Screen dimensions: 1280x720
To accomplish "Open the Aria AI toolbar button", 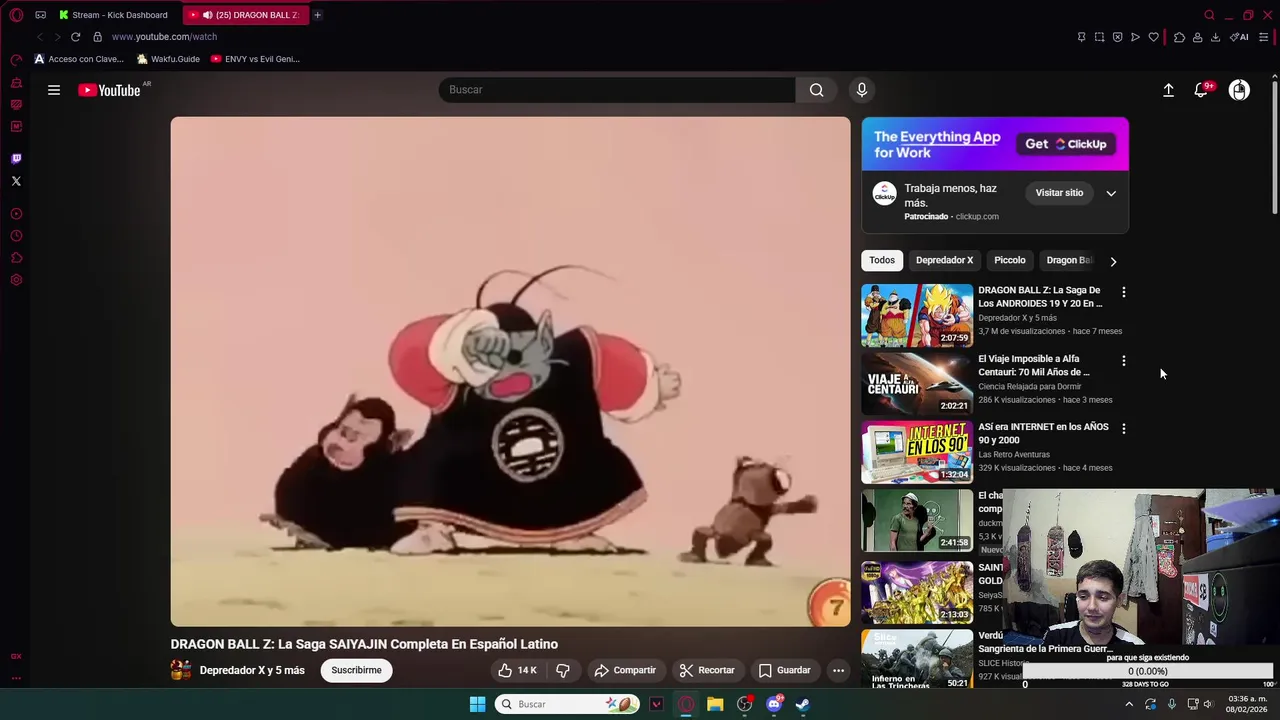I will [x=1239, y=37].
